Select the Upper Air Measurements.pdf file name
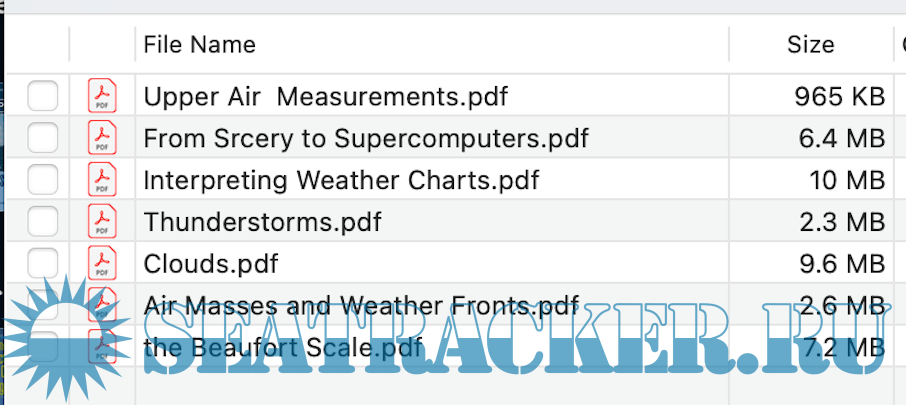 [326, 97]
